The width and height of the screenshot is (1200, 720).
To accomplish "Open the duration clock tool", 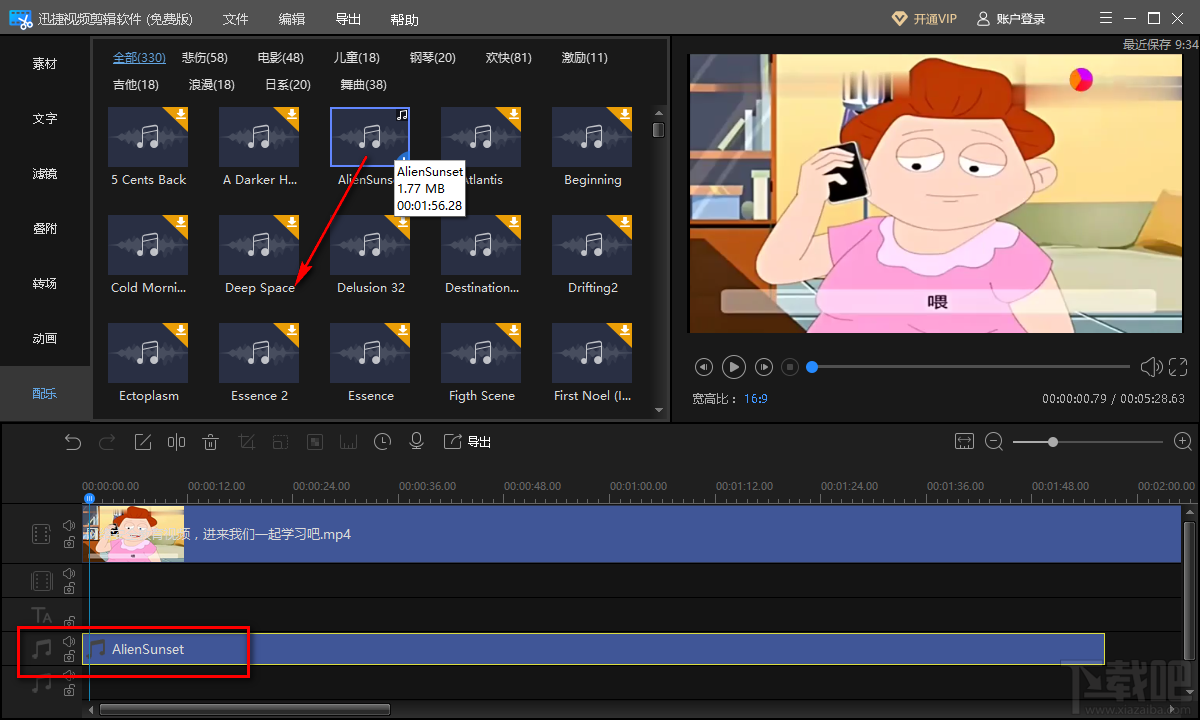I will (382, 441).
